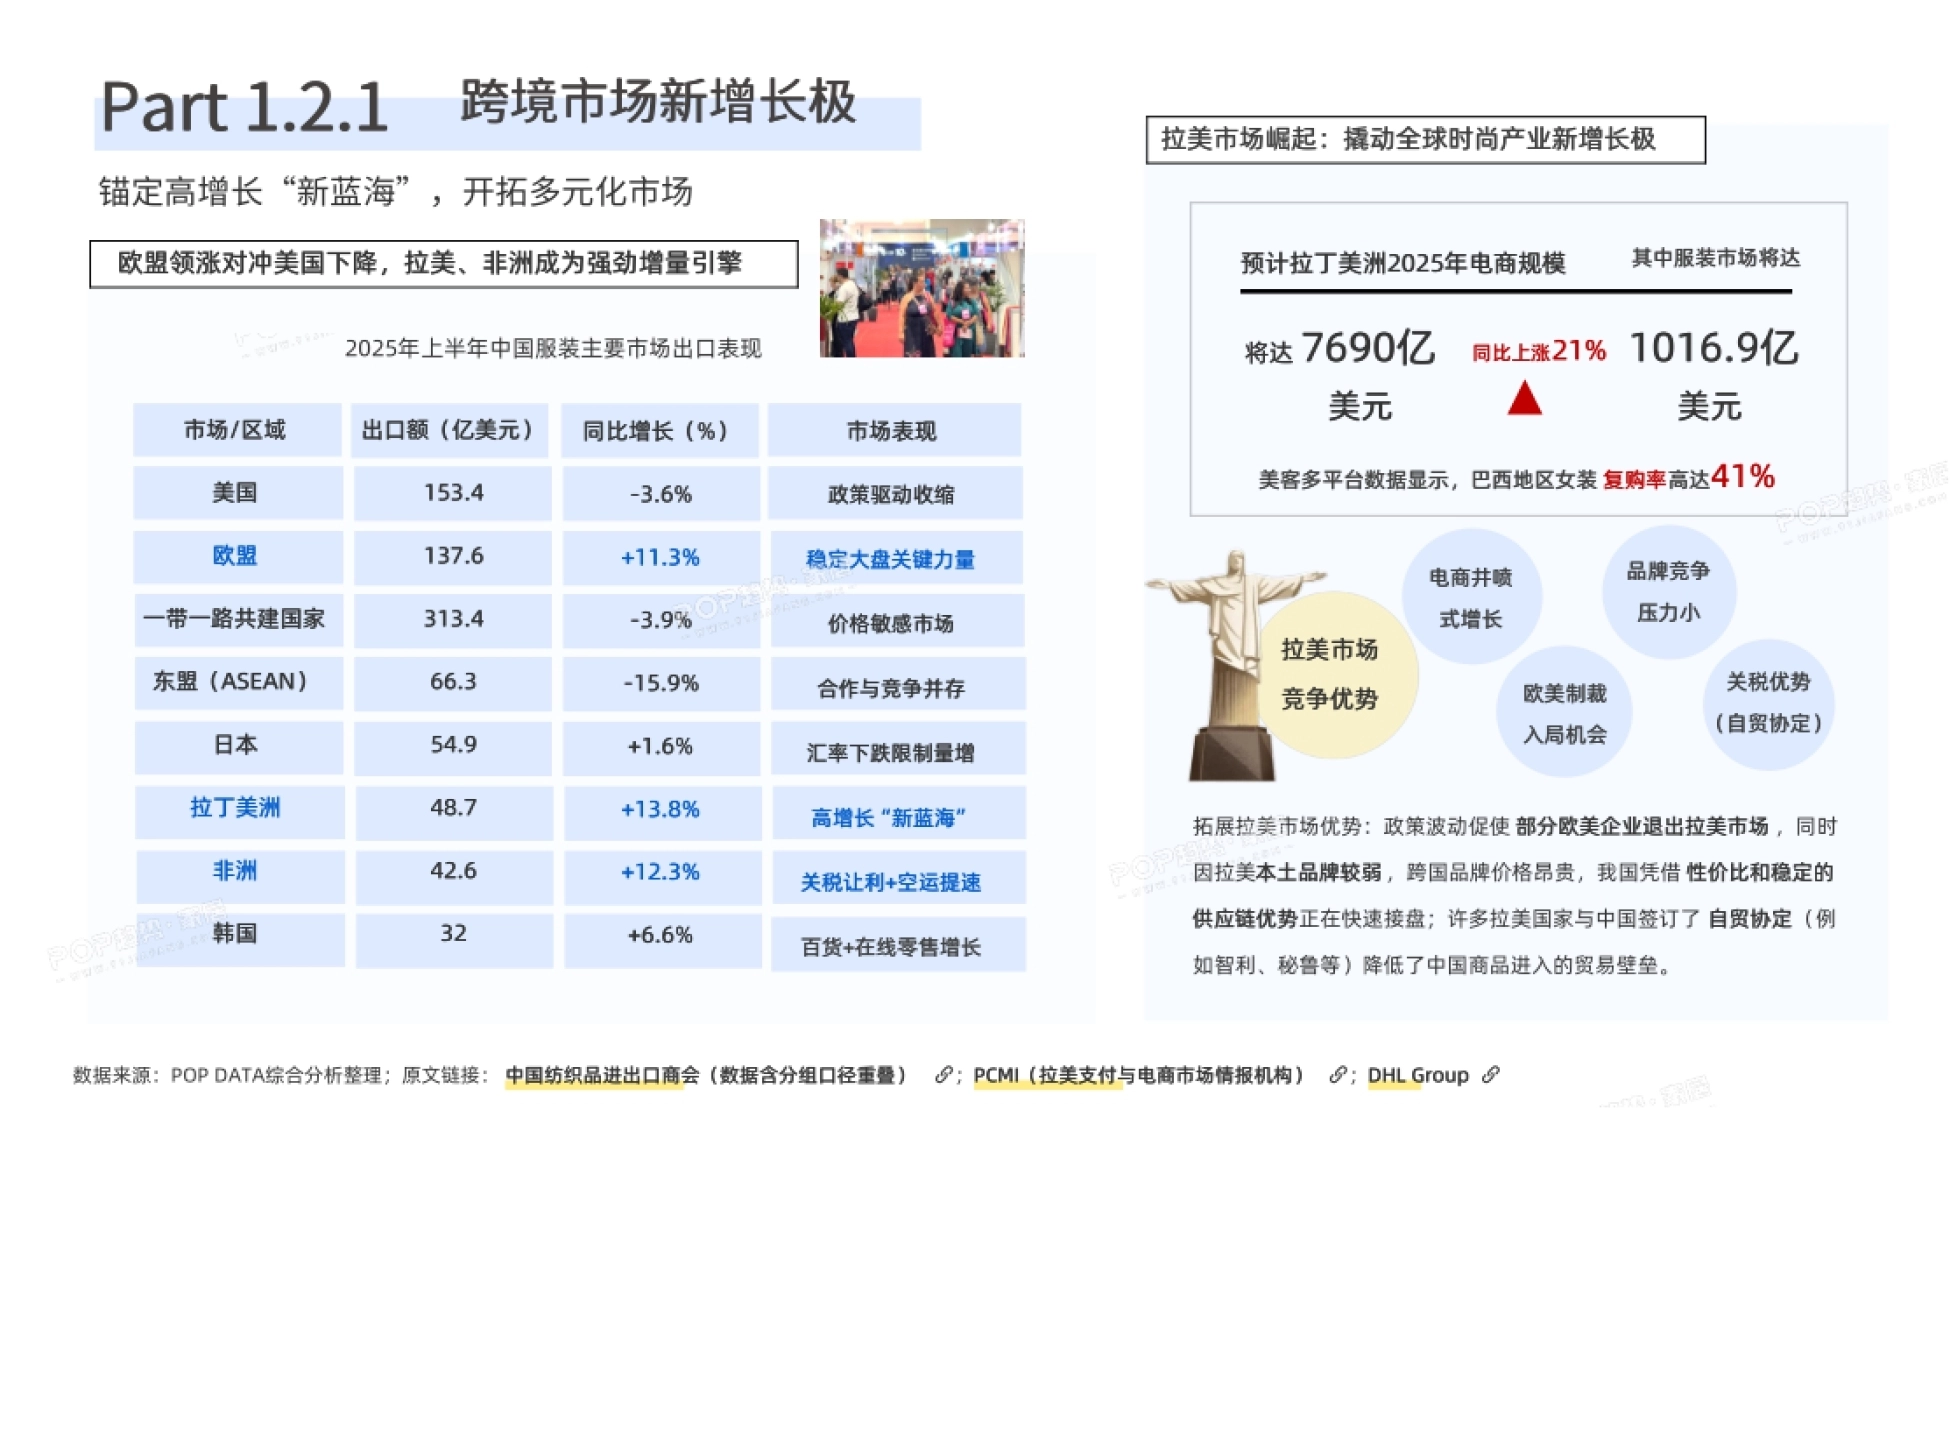Screen dimensions: 1950x1442
Task: Select the 市场/区域 column header
Action: pyautogui.click(x=237, y=430)
